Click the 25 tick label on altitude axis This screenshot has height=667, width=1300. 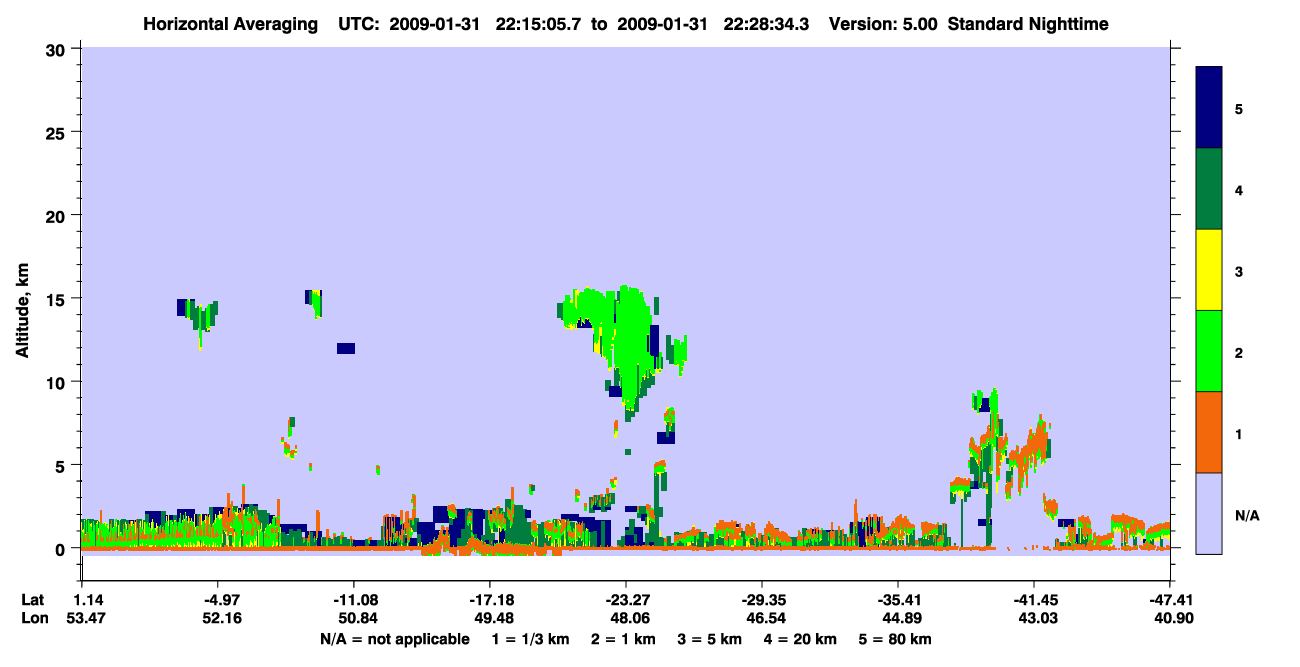[x=57, y=132]
